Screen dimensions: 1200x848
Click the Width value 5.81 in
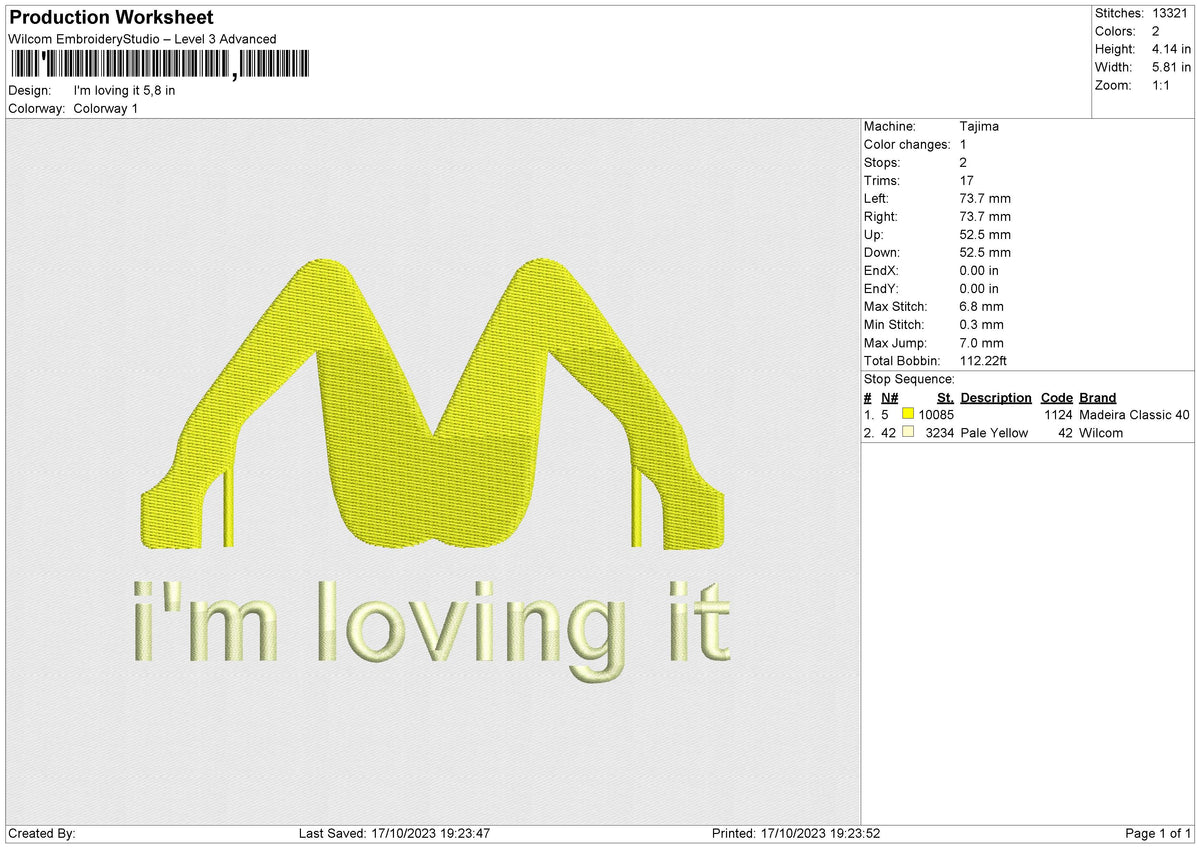(x=1171, y=67)
